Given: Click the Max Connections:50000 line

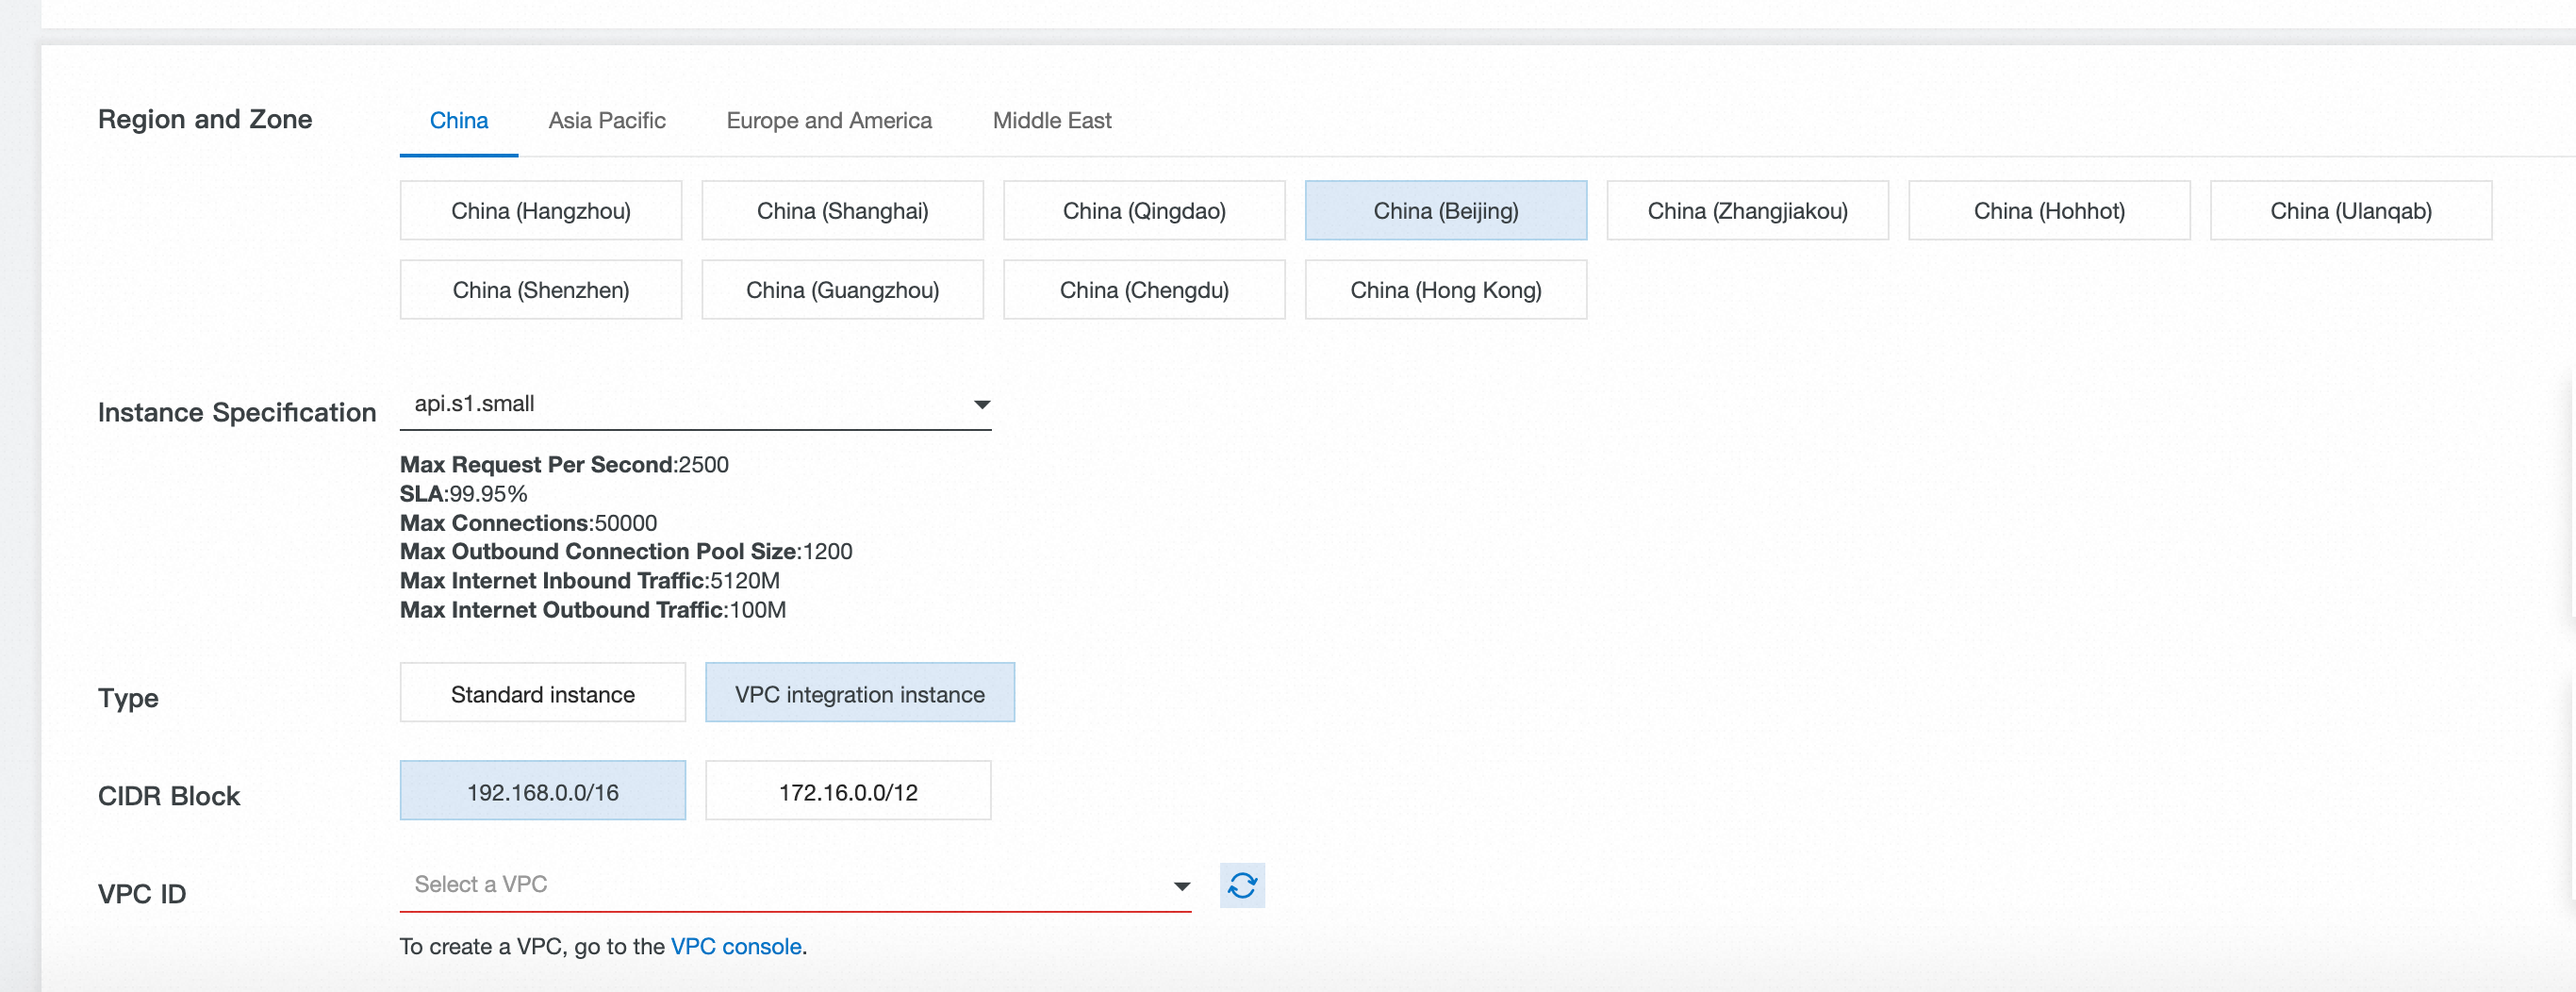Looking at the screenshot, I should pos(528,522).
